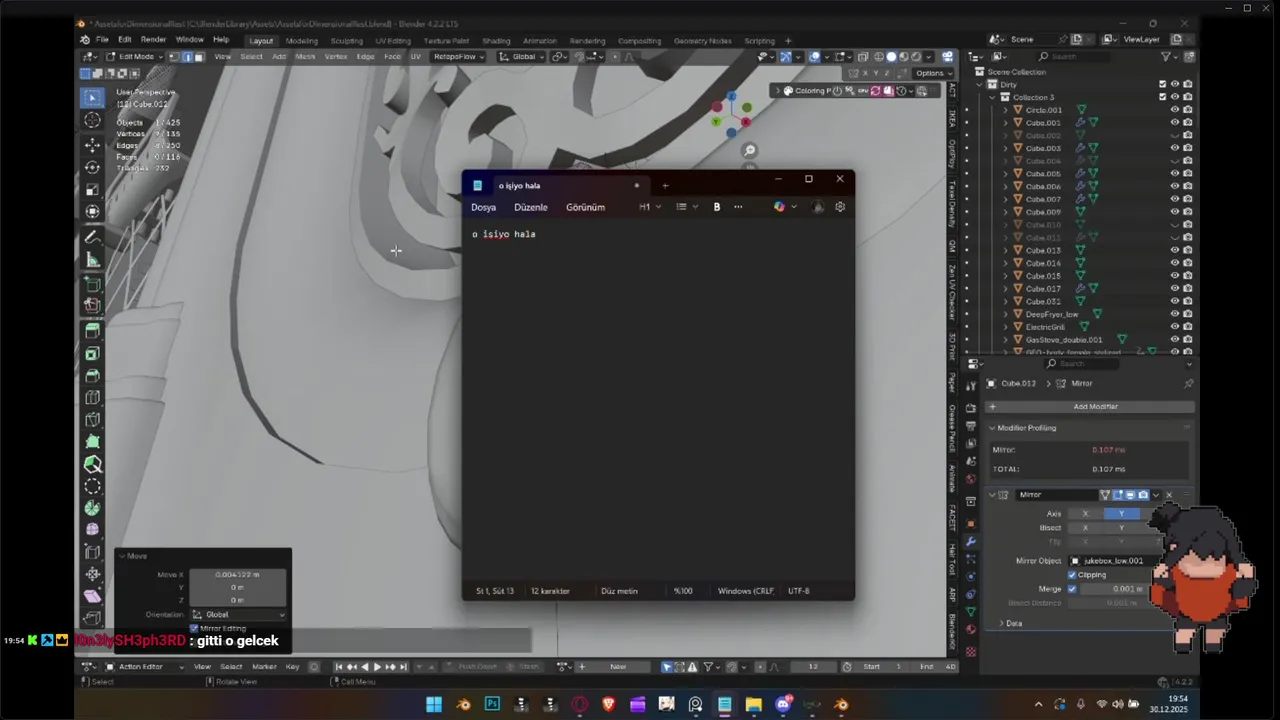
Task: Collapse Collection 3 in outliner
Action: click(x=993, y=97)
